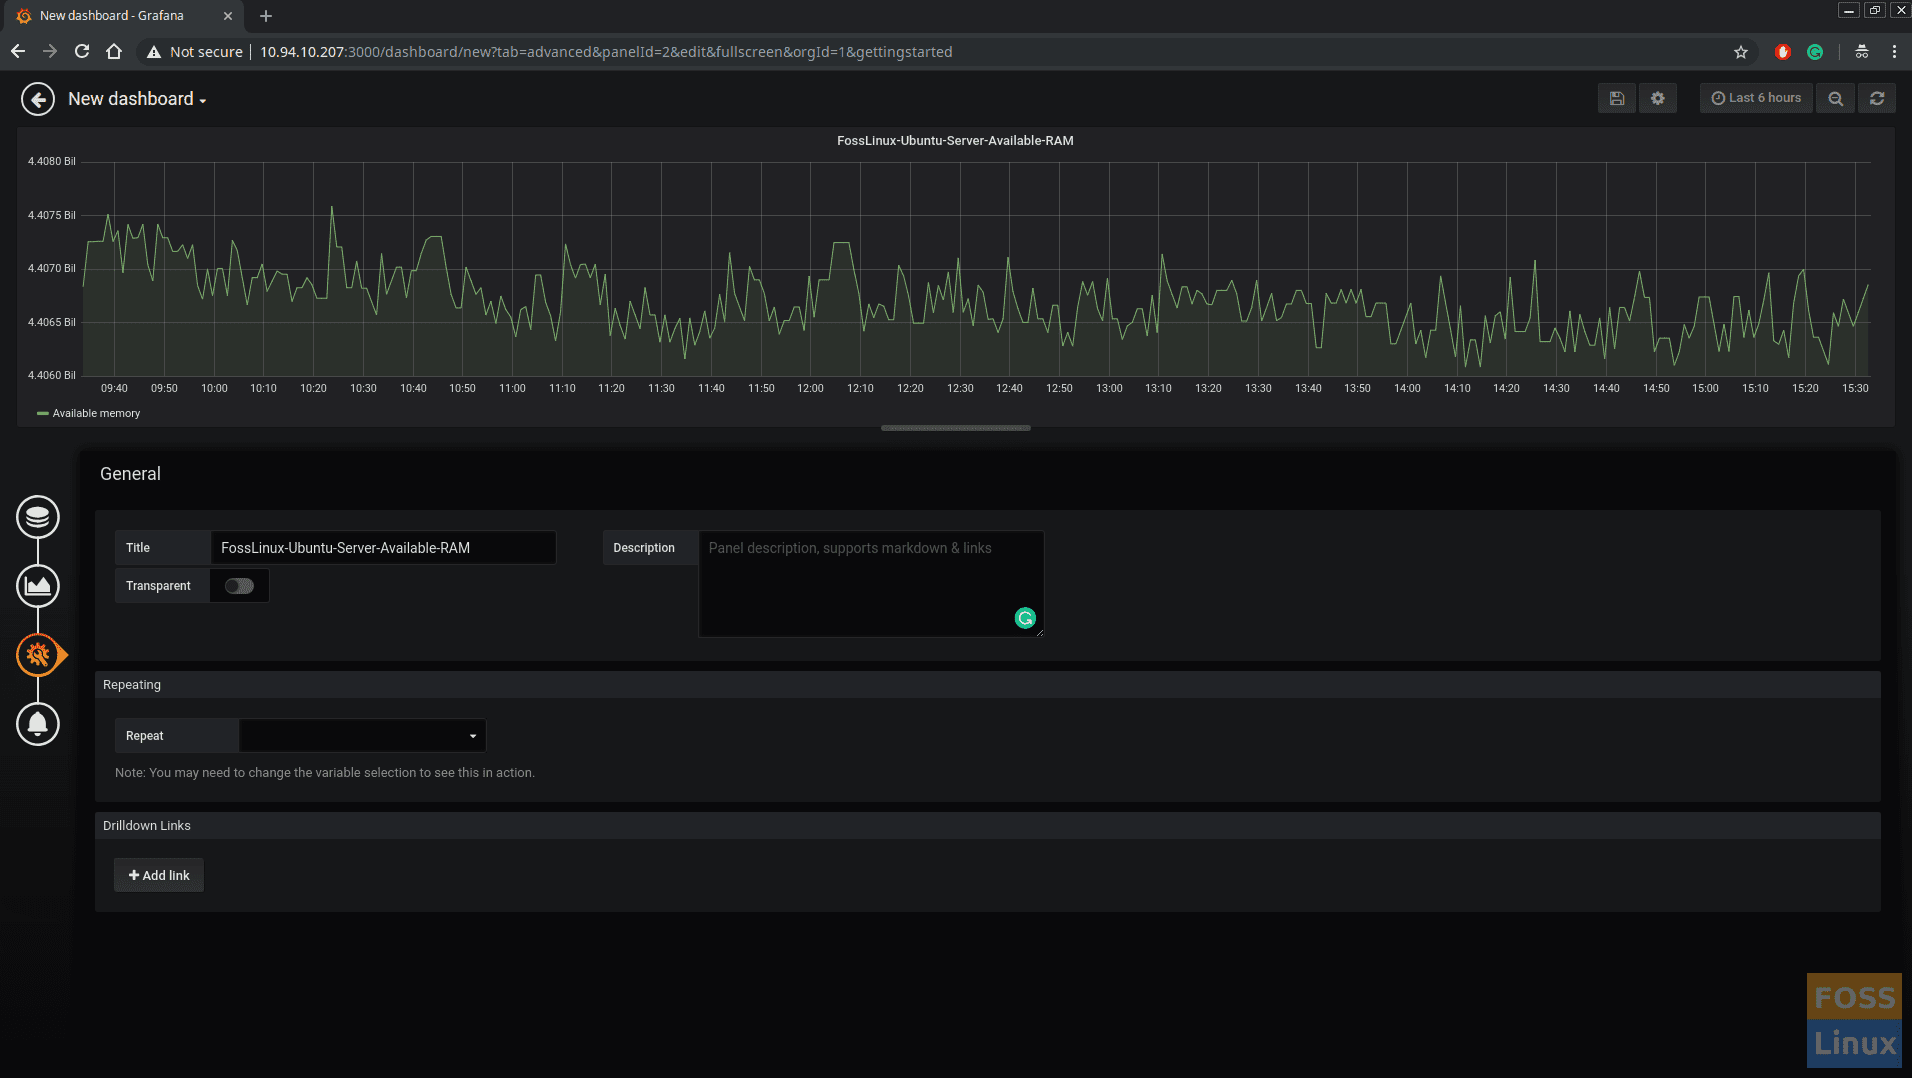Open the Alert tab bell icon
Image resolution: width=1912 pixels, height=1078 pixels.
(x=38, y=724)
